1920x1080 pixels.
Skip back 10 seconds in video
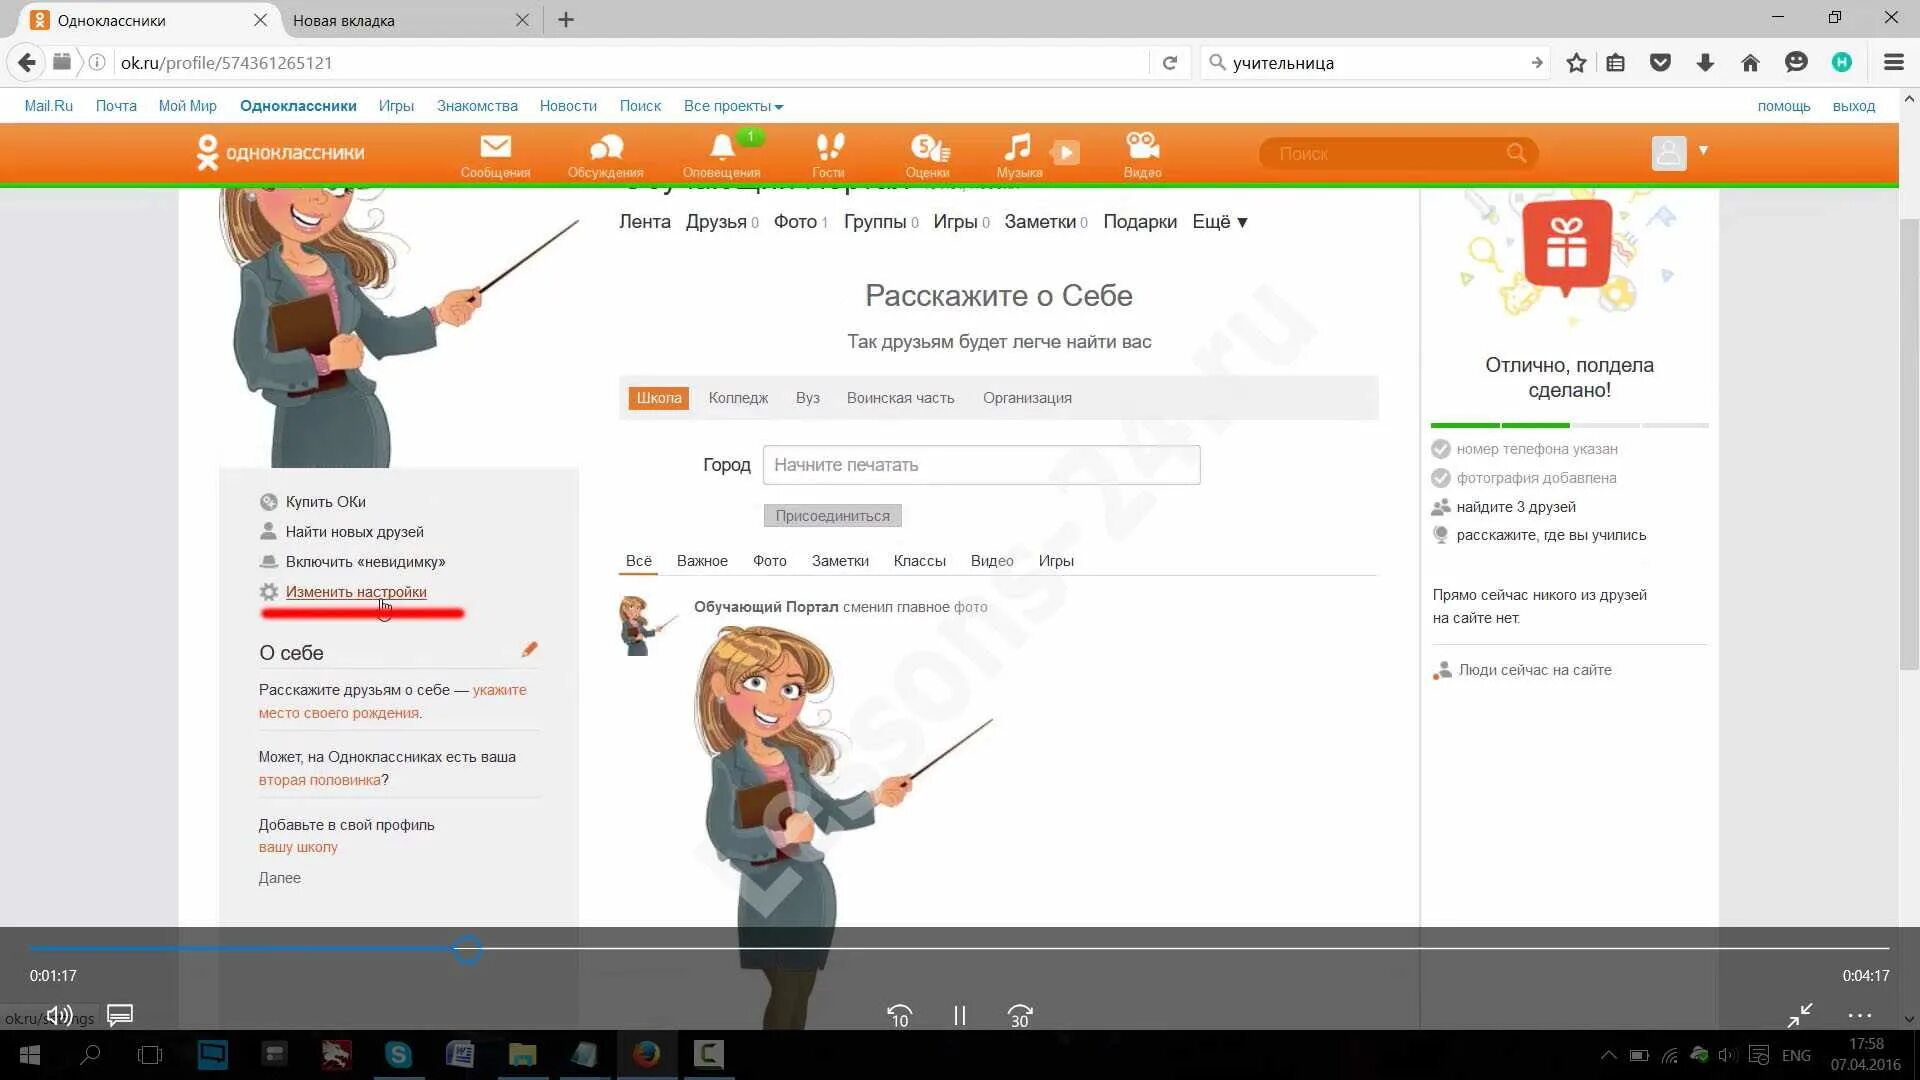pos(899,1016)
